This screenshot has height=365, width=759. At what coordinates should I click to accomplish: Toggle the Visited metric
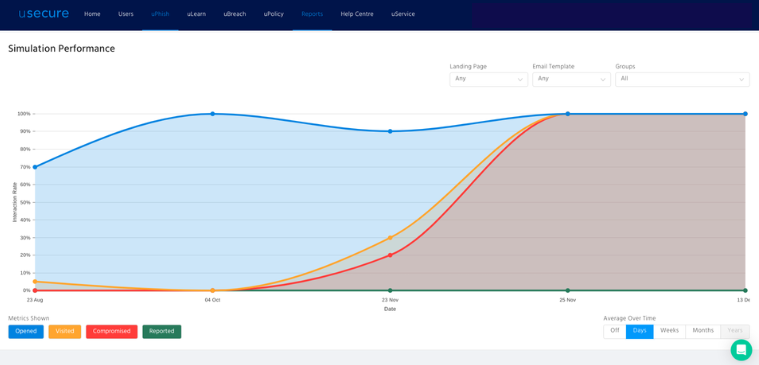pos(65,332)
